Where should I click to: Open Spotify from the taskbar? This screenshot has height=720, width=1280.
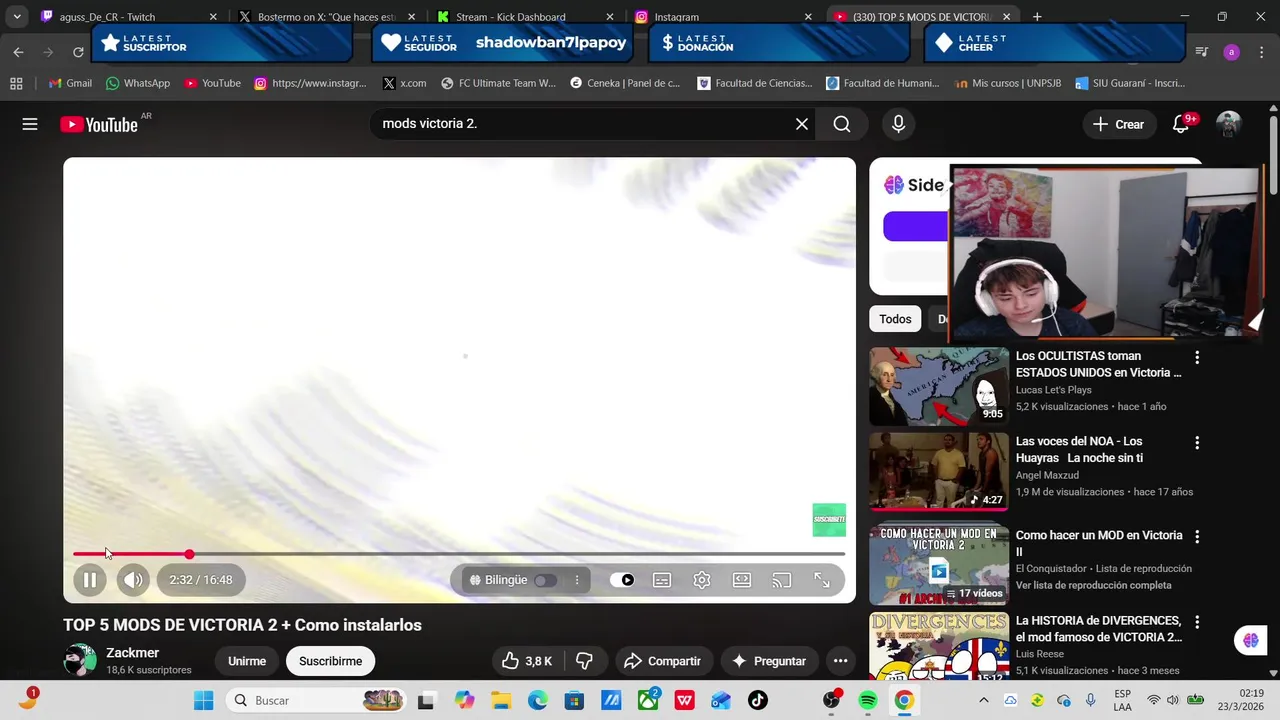point(868,700)
